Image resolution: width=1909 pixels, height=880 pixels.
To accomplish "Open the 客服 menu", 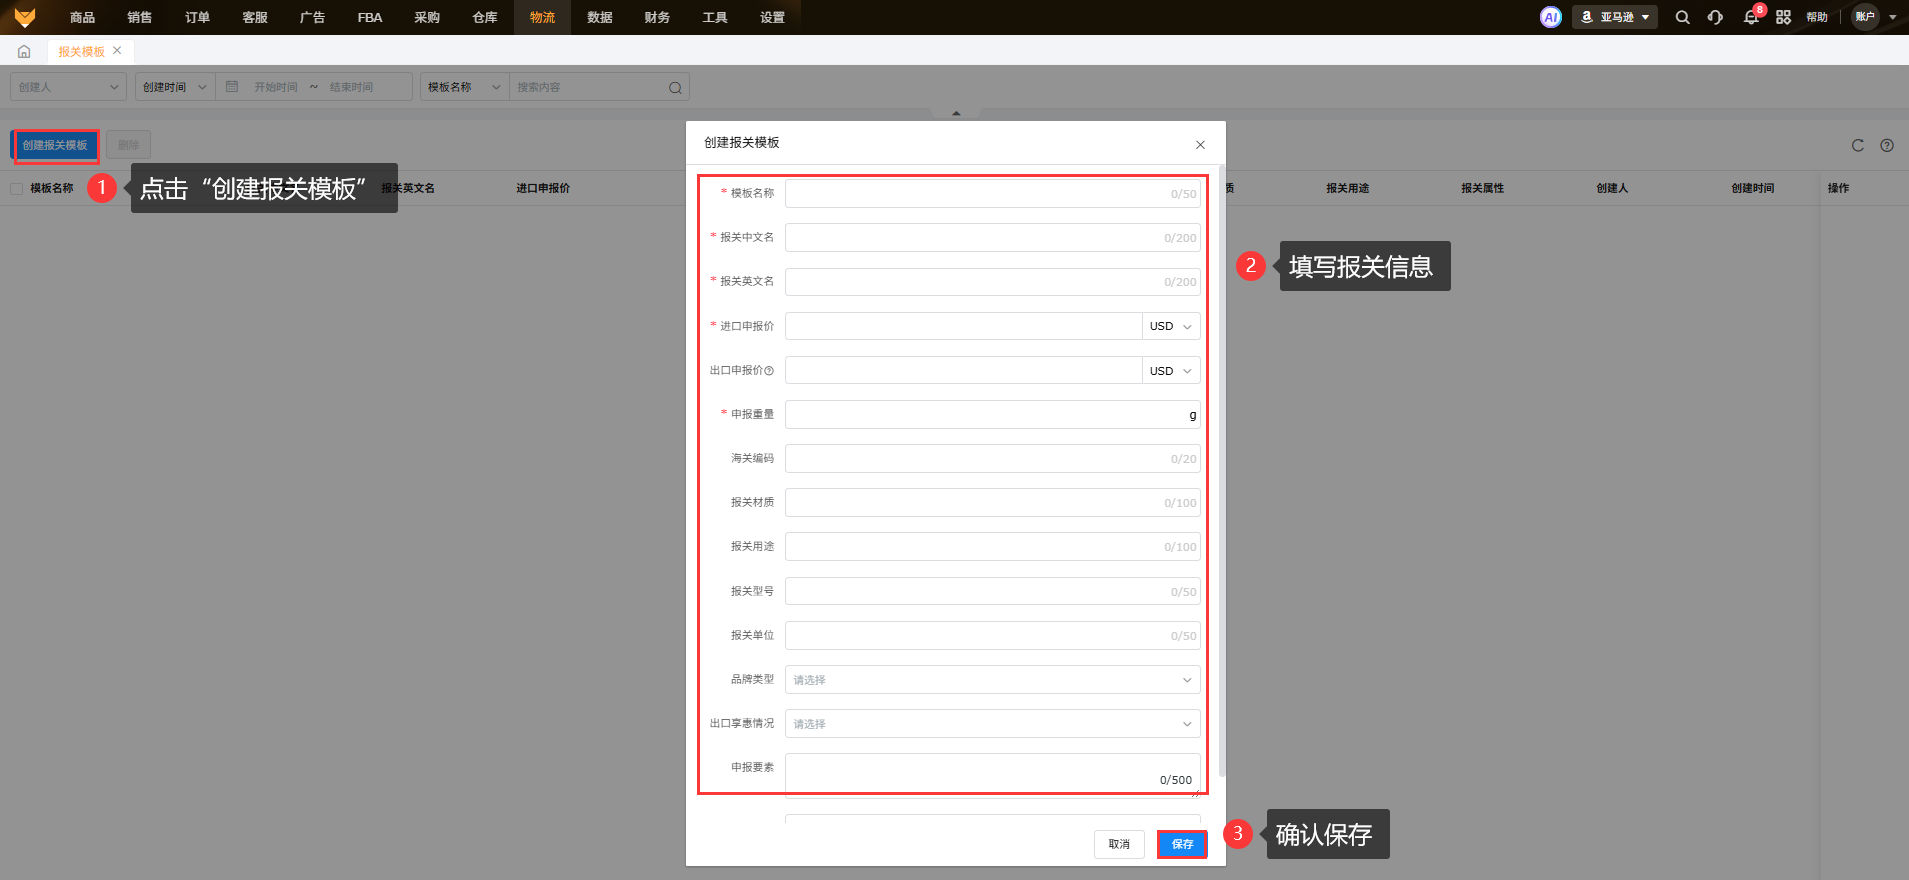I will pyautogui.click(x=255, y=17).
